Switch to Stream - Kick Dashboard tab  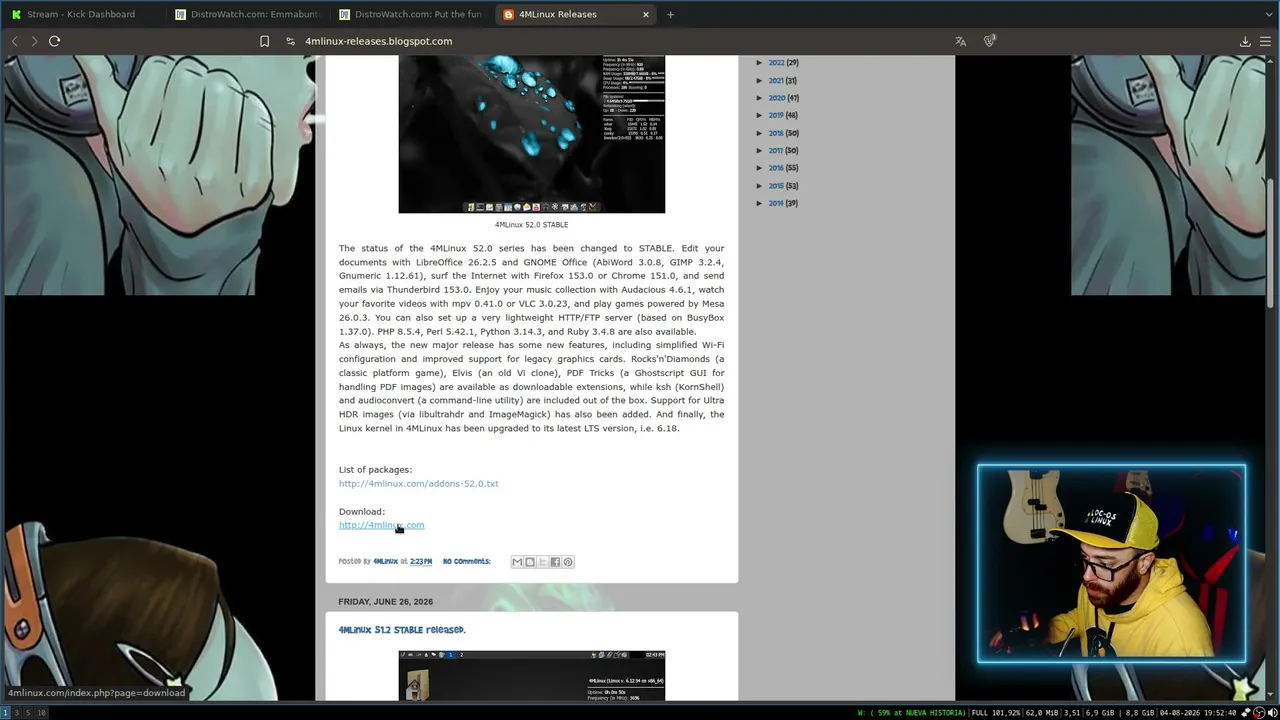(82, 14)
